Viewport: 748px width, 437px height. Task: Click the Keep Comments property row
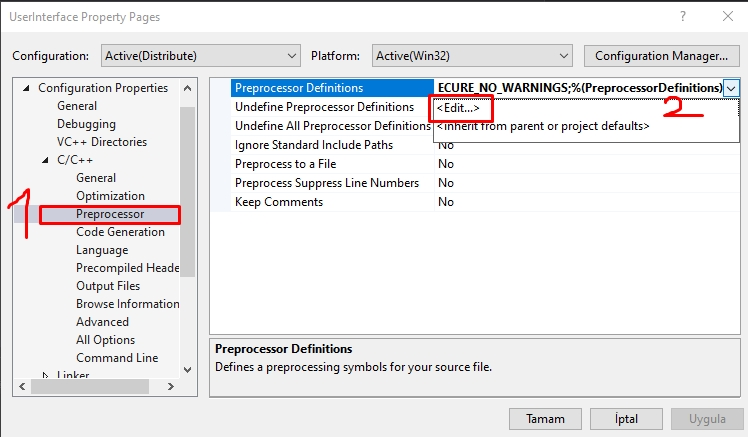[x=279, y=202]
